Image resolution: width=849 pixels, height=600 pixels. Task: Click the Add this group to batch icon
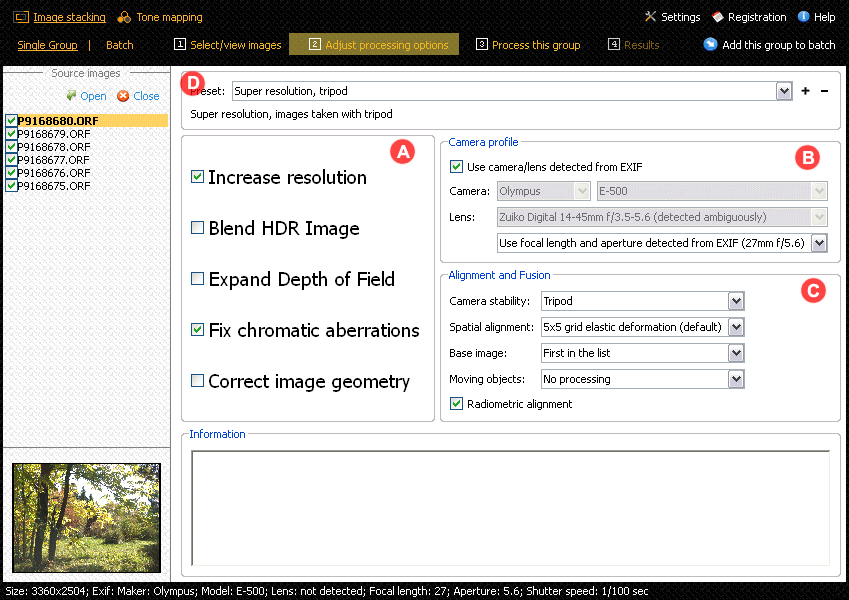pyautogui.click(x=710, y=44)
